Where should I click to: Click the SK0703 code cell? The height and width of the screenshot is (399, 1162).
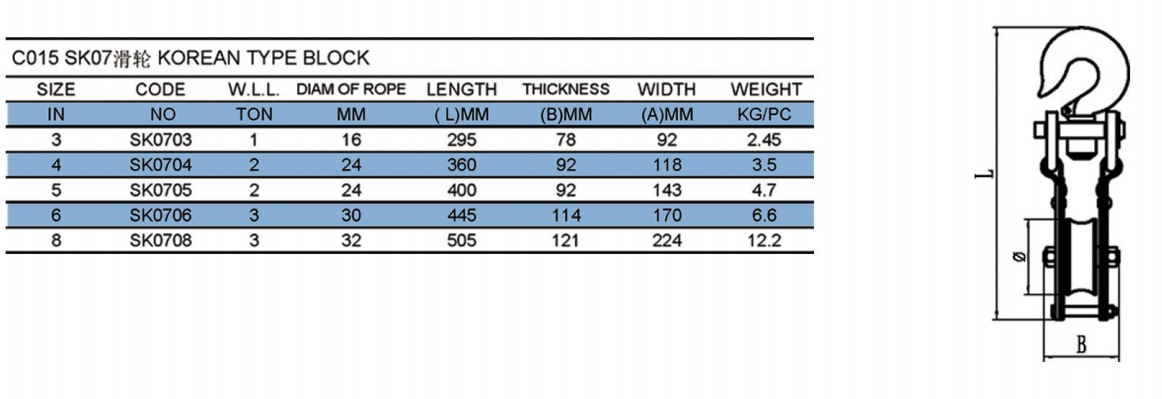coord(161,139)
